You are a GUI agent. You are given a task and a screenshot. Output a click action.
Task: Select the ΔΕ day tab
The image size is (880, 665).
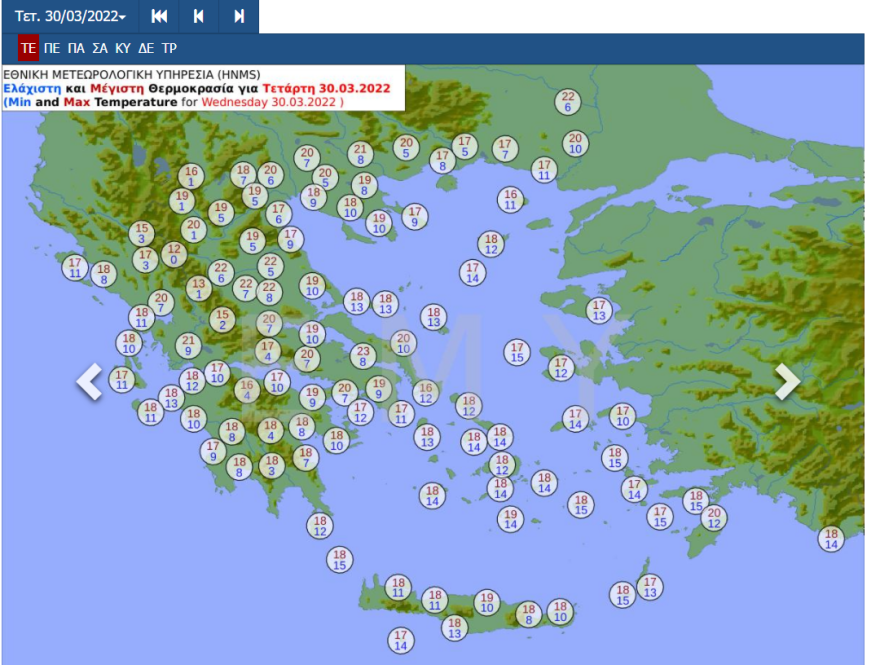146,48
